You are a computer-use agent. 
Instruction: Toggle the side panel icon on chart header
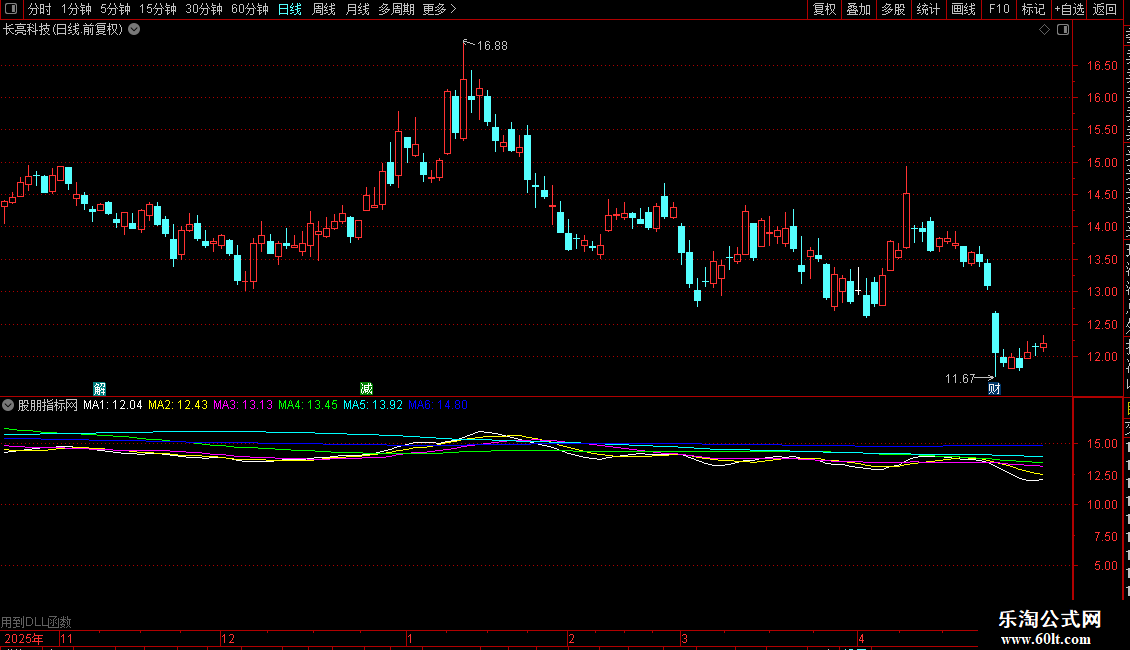point(1063,30)
